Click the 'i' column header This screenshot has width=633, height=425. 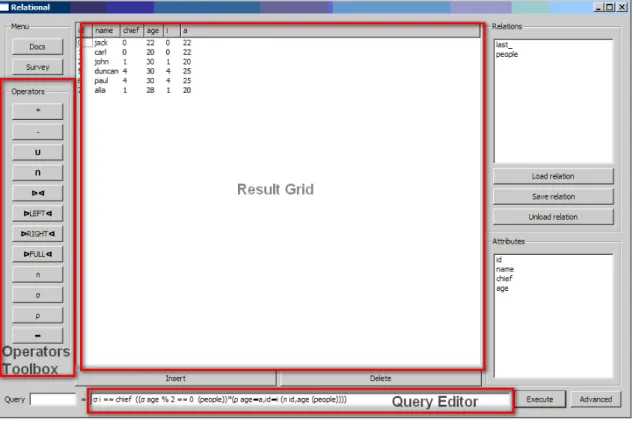click(172, 31)
